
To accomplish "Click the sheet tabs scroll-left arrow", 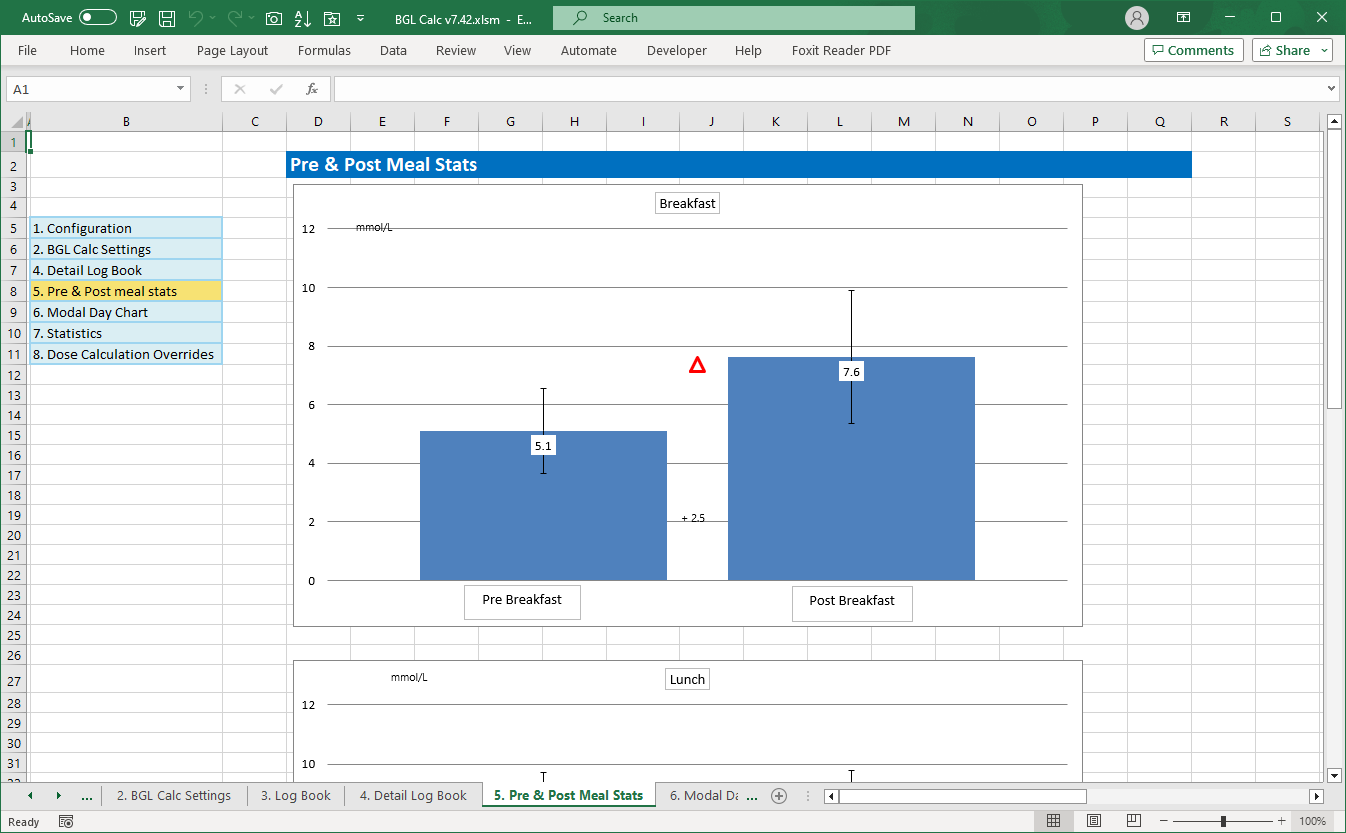I will [30, 796].
